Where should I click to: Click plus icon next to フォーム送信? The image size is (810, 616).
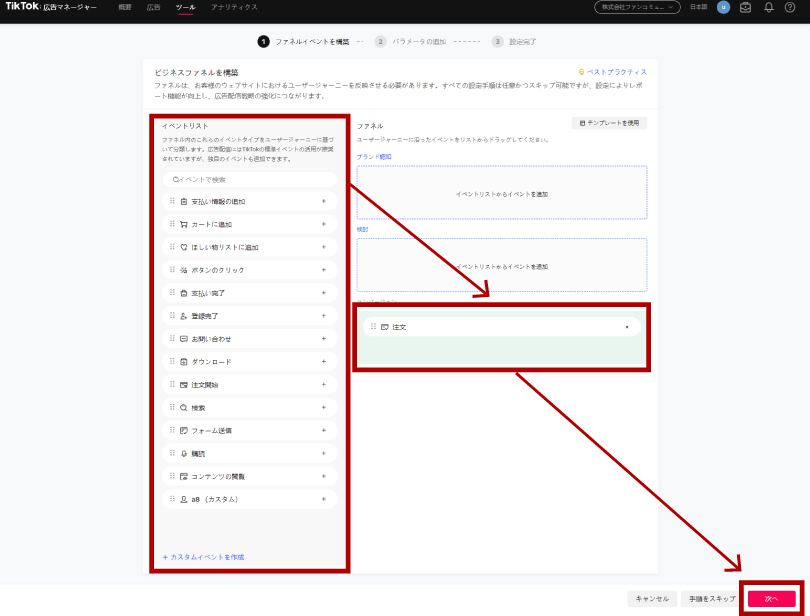(x=324, y=430)
